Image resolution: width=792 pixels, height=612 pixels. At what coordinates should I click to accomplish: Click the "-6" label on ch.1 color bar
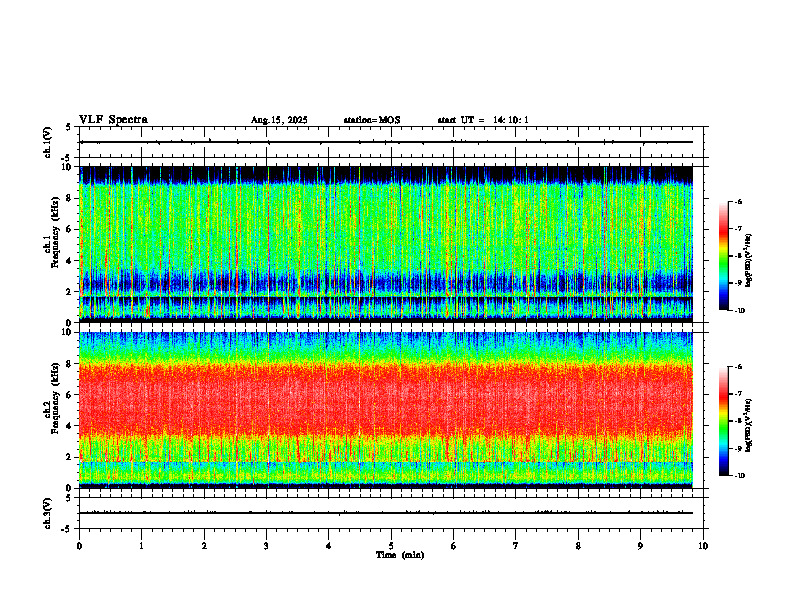pos(737,202)
